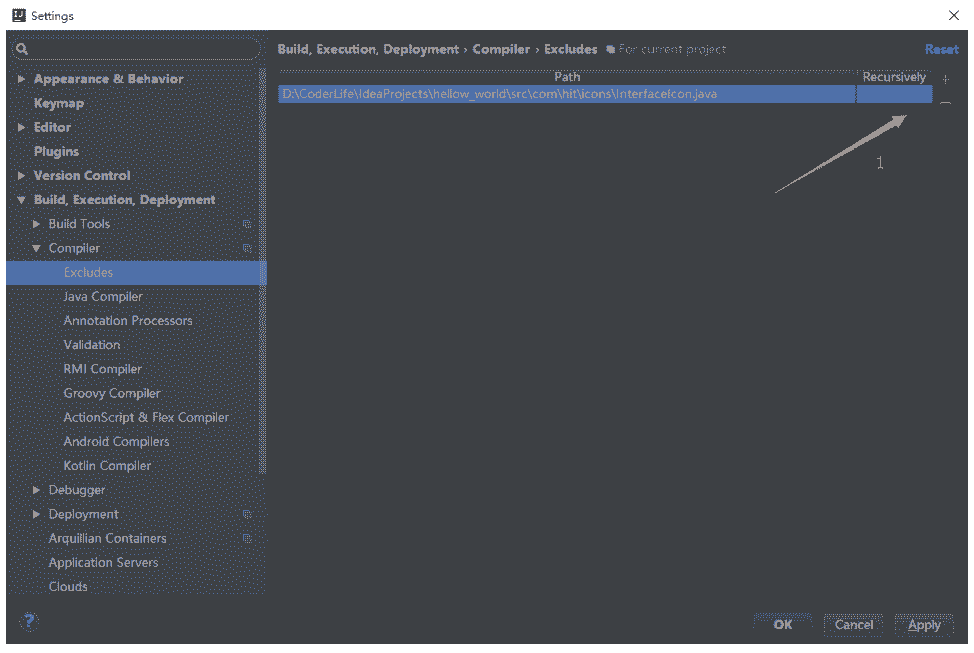Open help with the question mark icon

(29, 620)
